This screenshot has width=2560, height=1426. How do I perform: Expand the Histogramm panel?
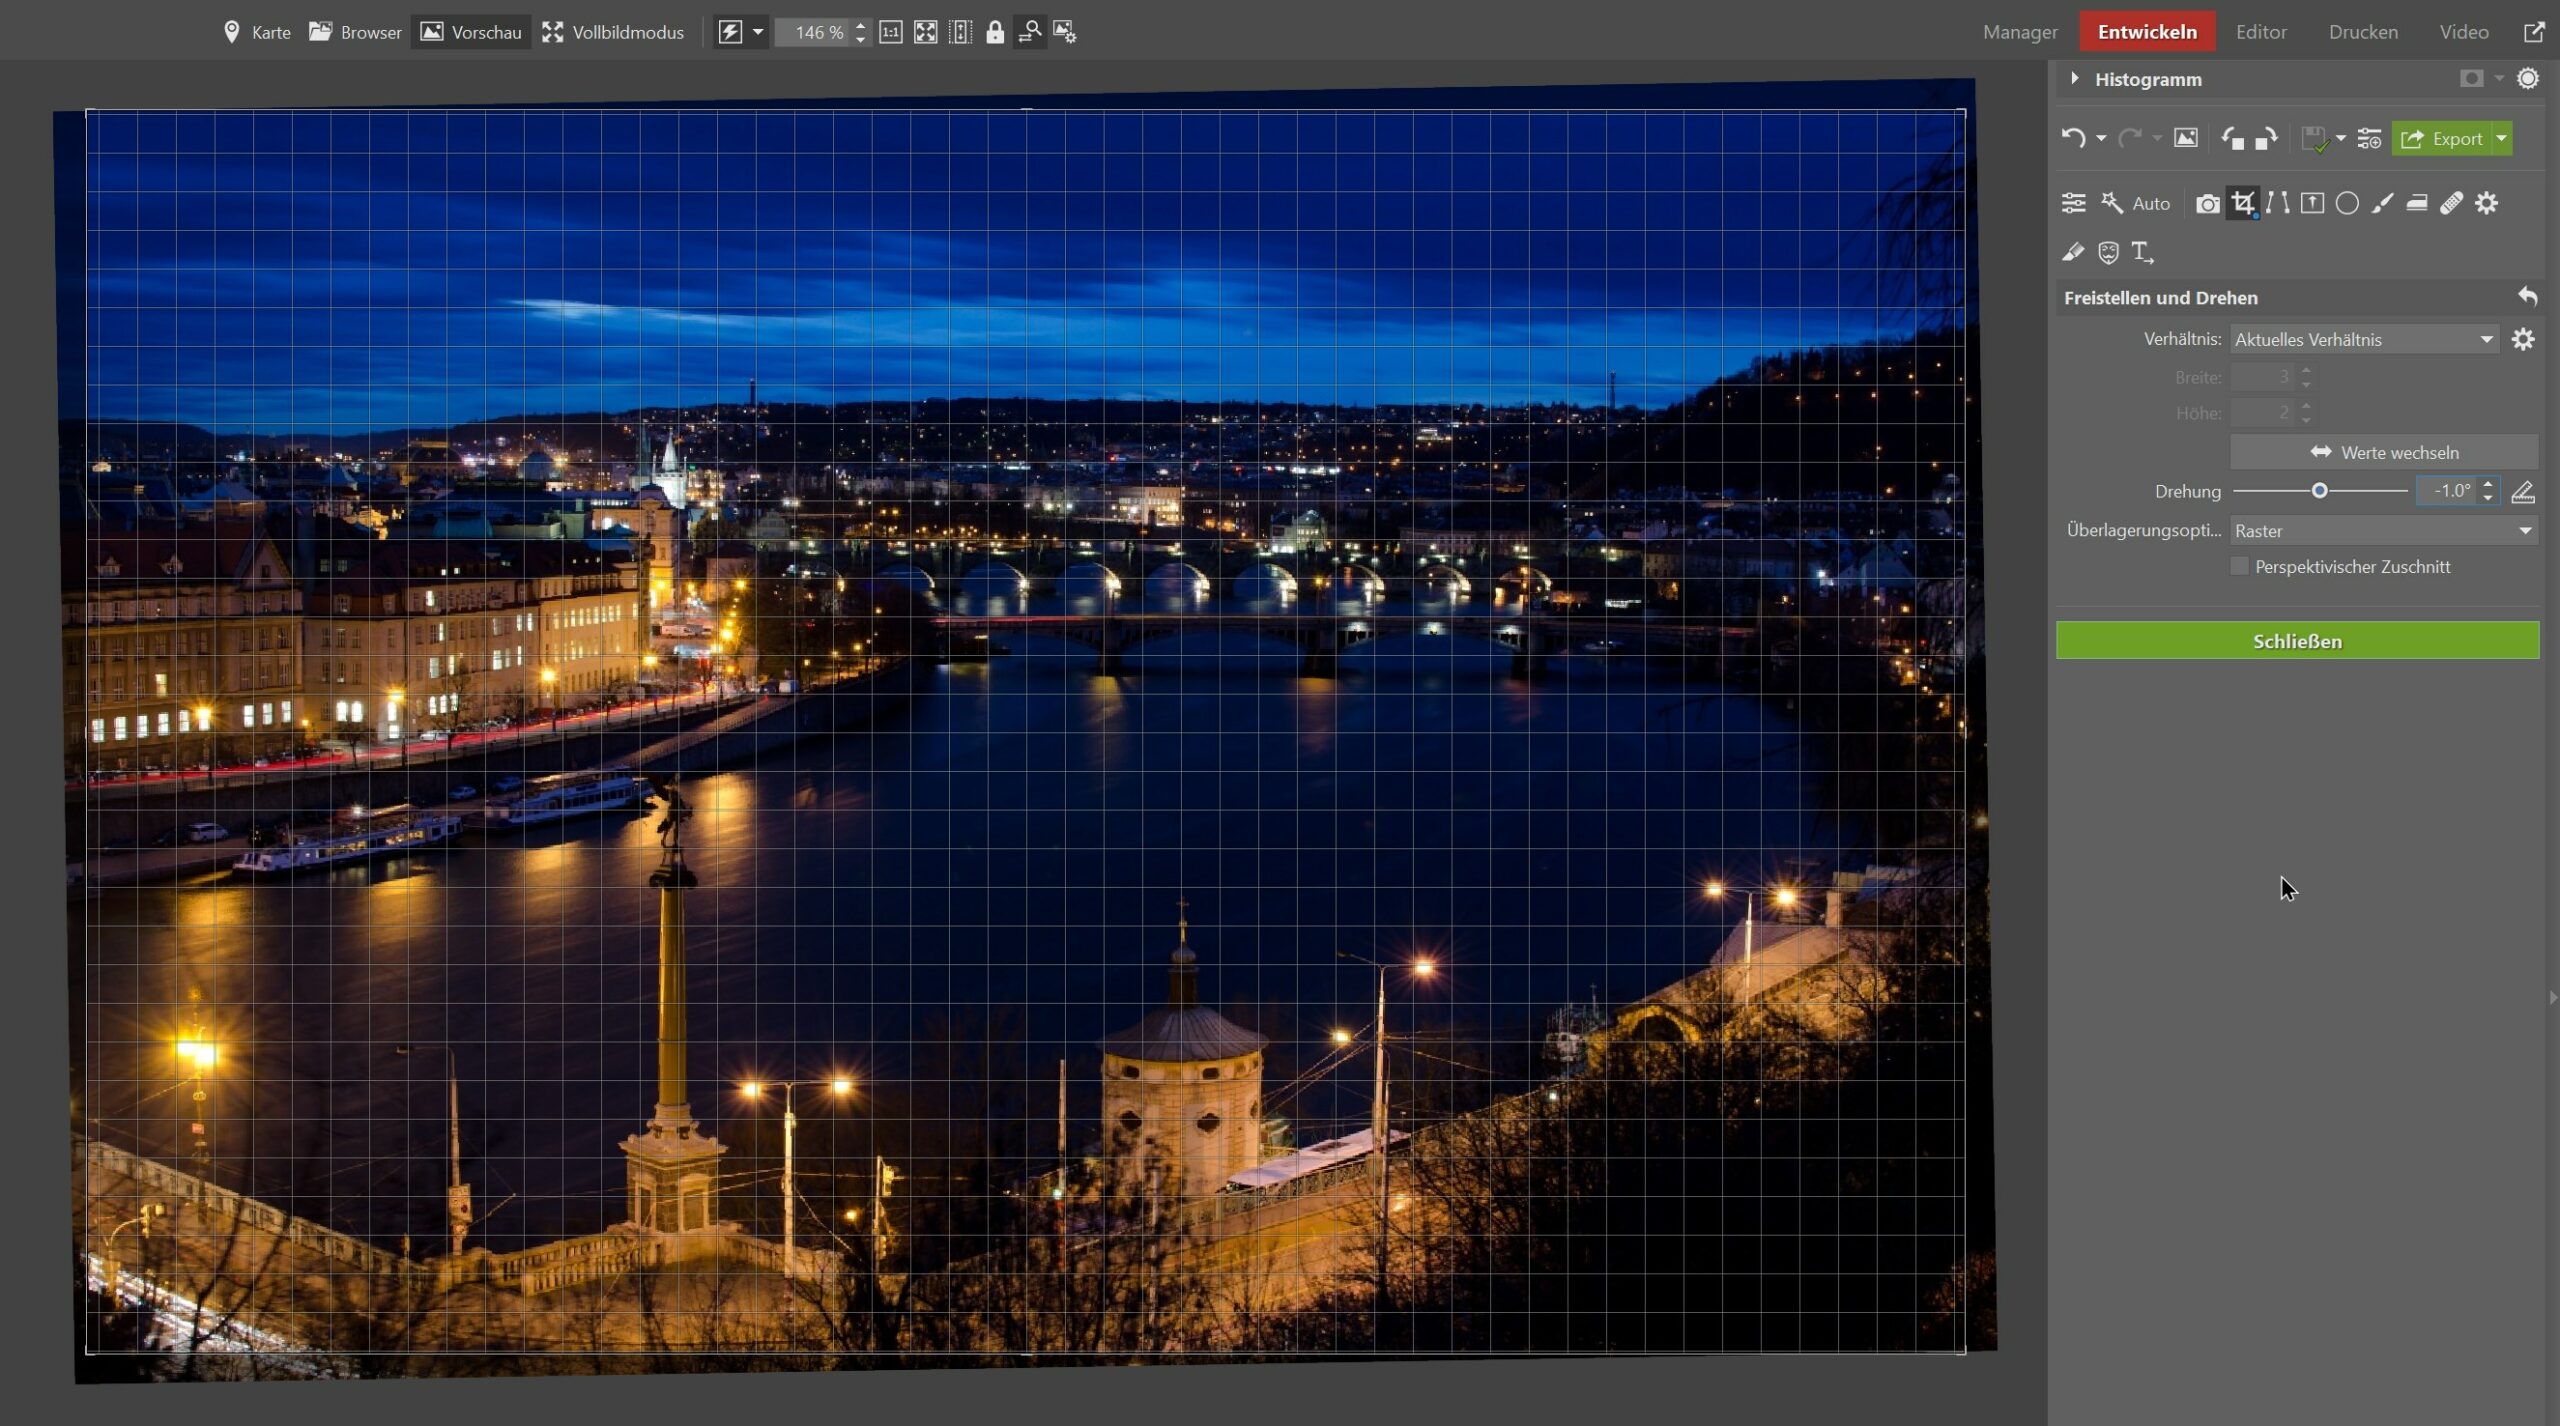(x=2075, y=78)
